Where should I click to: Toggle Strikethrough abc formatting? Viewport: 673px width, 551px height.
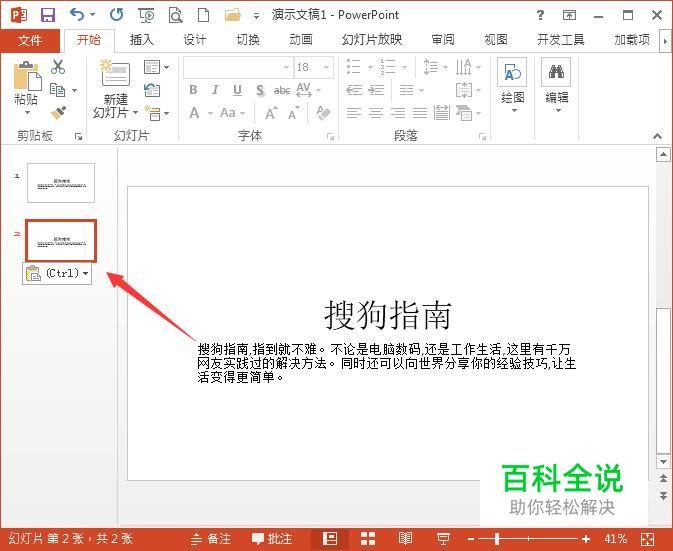tap(282, 91)
